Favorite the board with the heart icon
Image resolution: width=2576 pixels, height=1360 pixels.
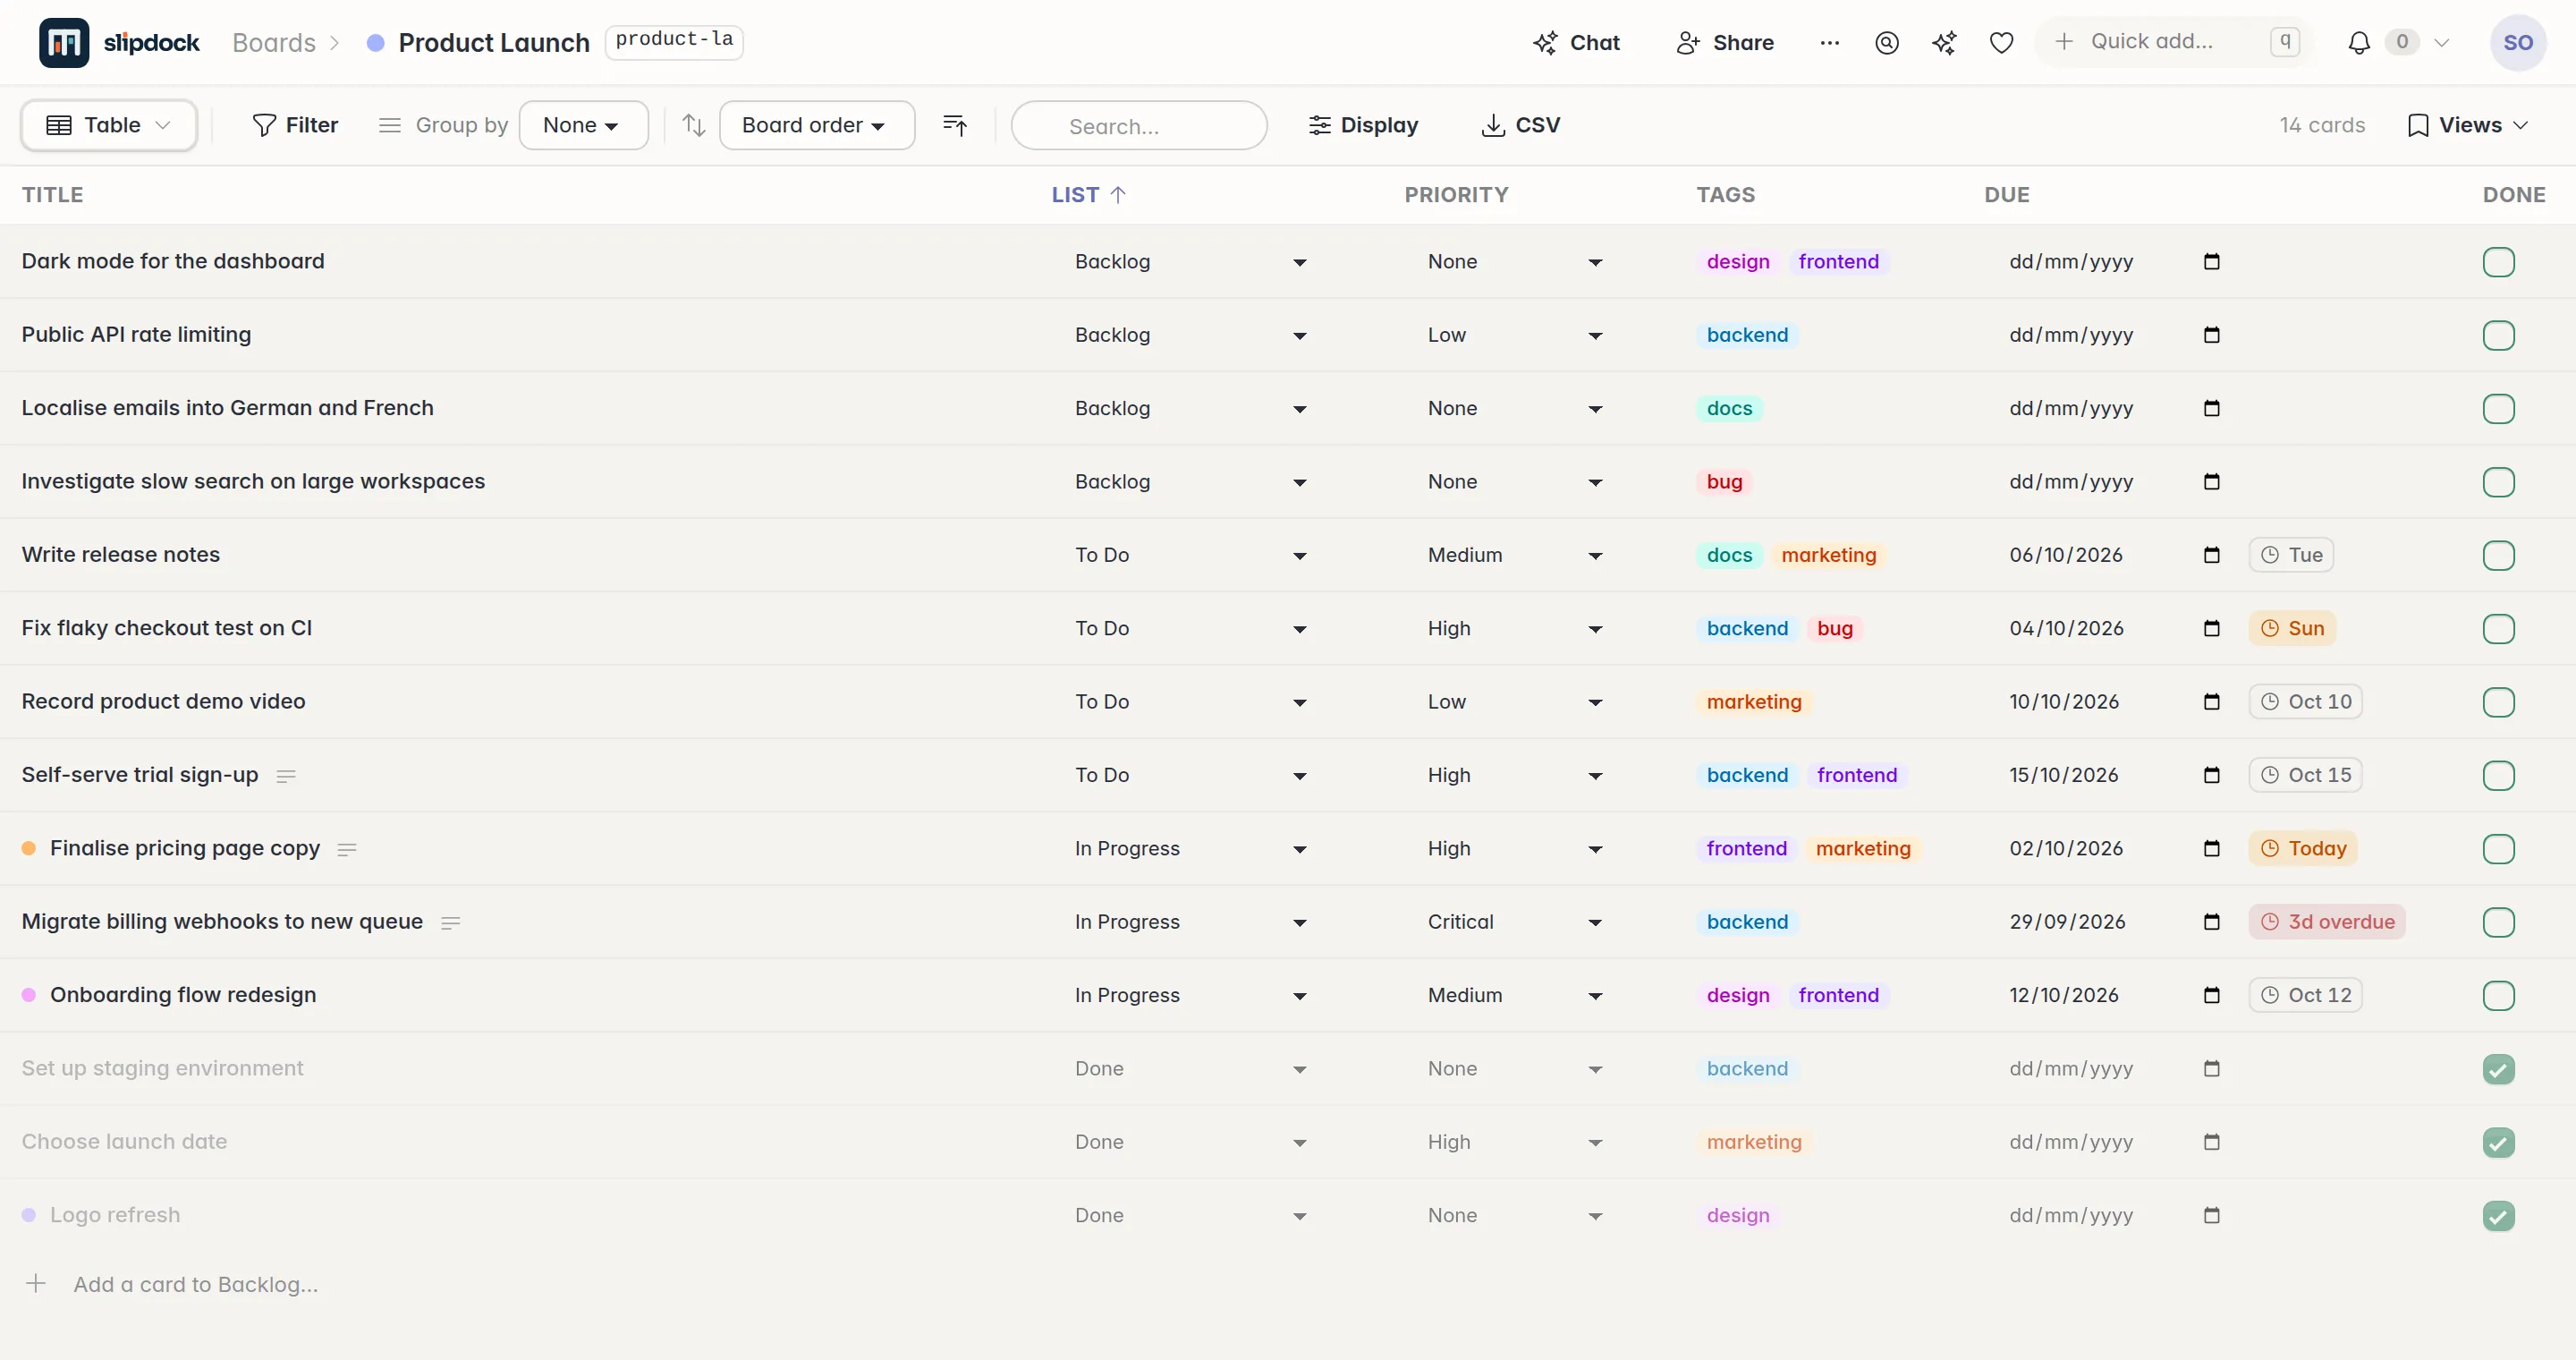(x=2001, y=42)
